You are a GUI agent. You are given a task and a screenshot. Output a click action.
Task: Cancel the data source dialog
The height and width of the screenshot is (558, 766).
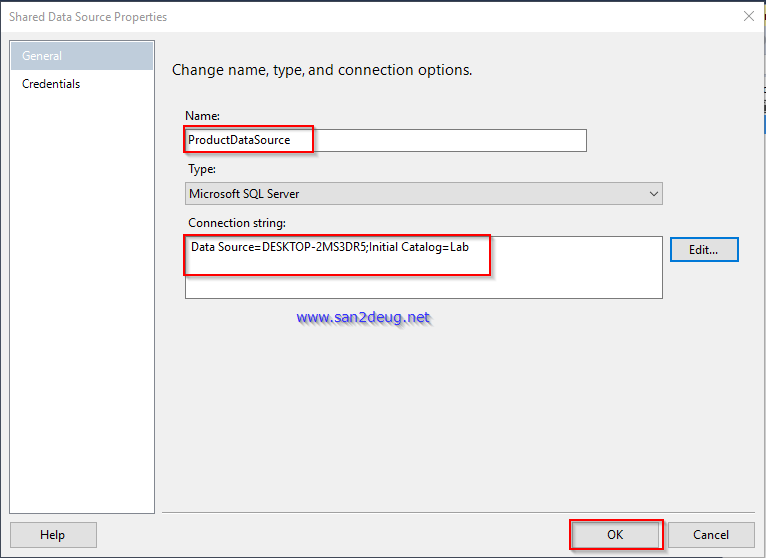point(711,535)
